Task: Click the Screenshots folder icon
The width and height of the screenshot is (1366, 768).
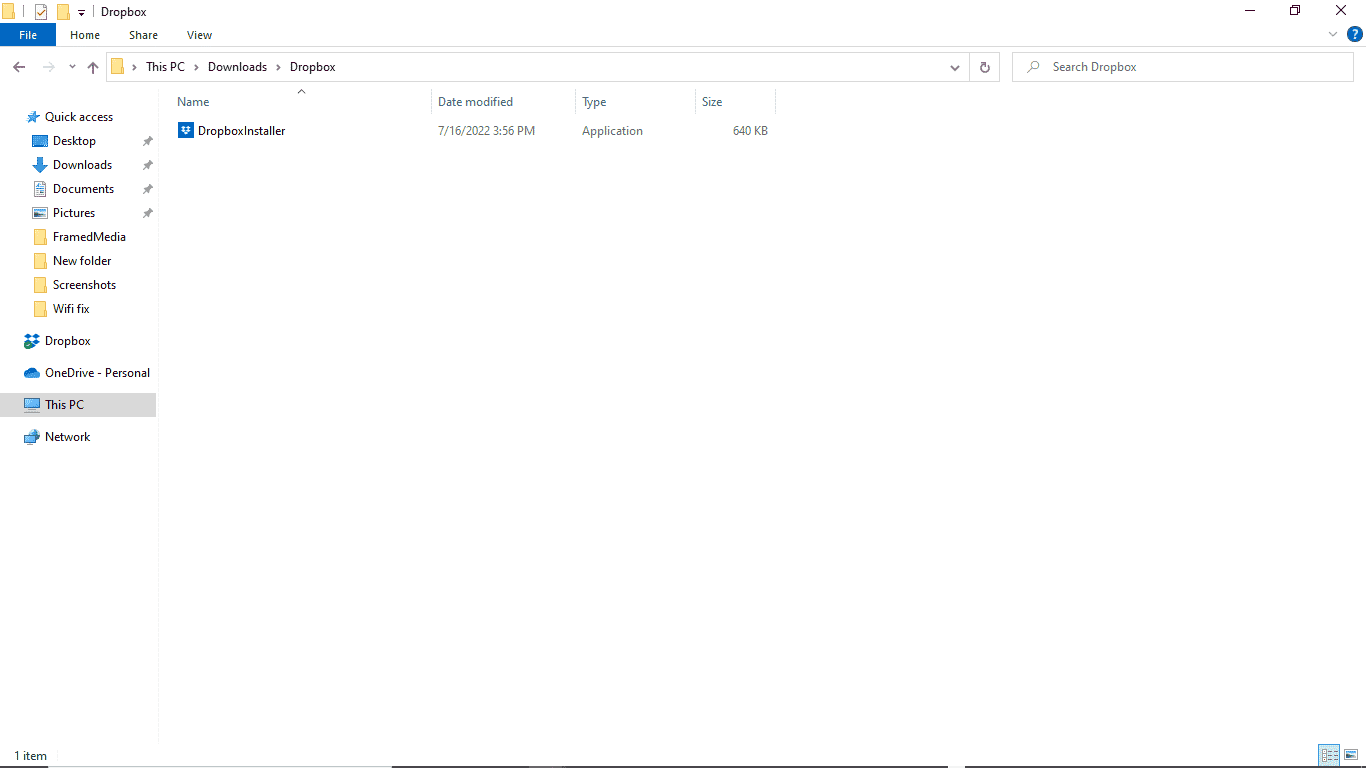Action: click(x=40, y=285)
